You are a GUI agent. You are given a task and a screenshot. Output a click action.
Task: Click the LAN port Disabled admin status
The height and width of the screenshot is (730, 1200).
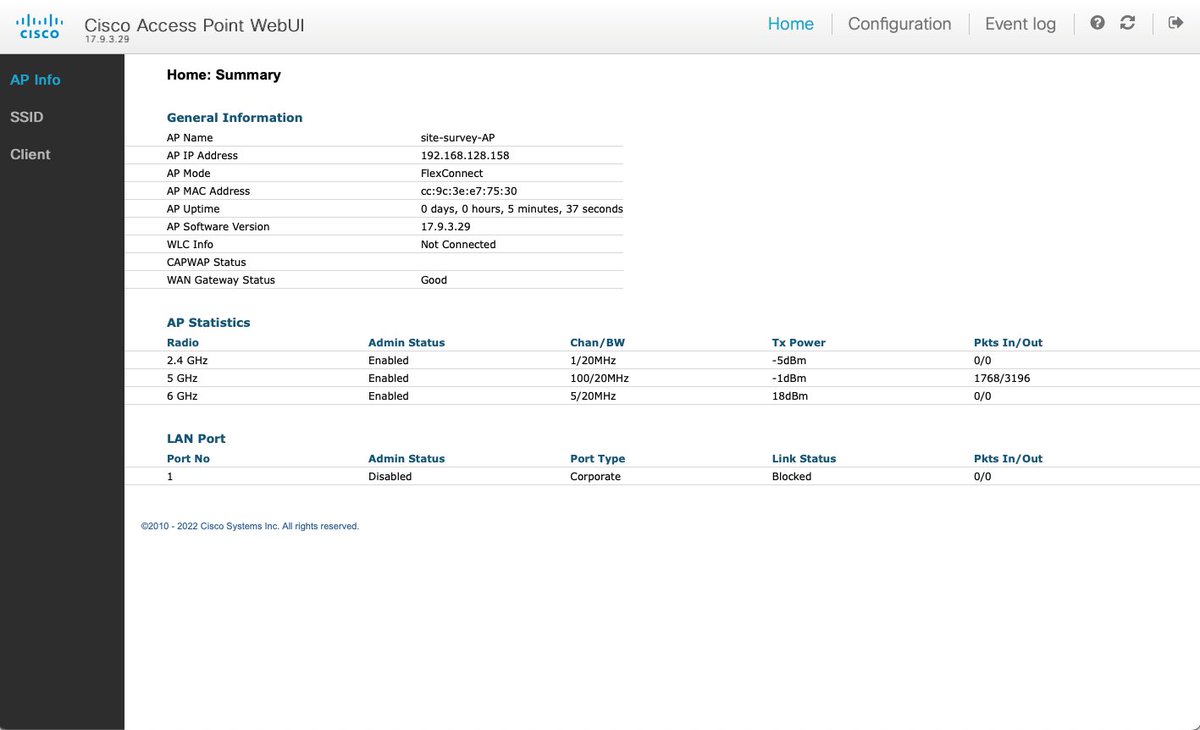click(390, 476)
